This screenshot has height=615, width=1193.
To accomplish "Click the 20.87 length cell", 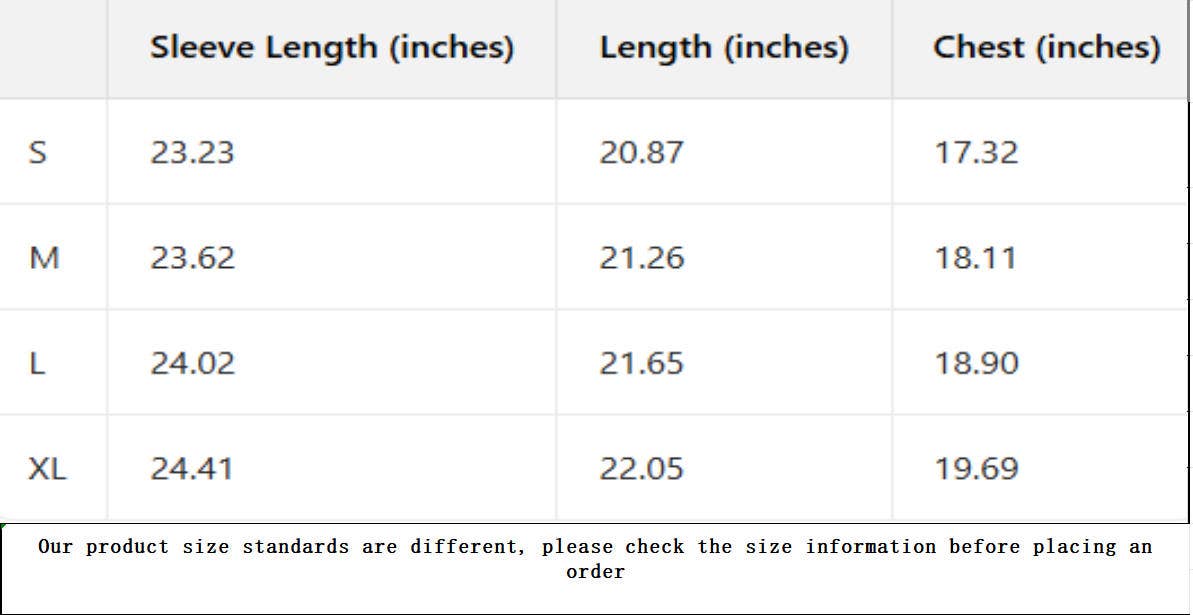I will [x=641, y=152].
